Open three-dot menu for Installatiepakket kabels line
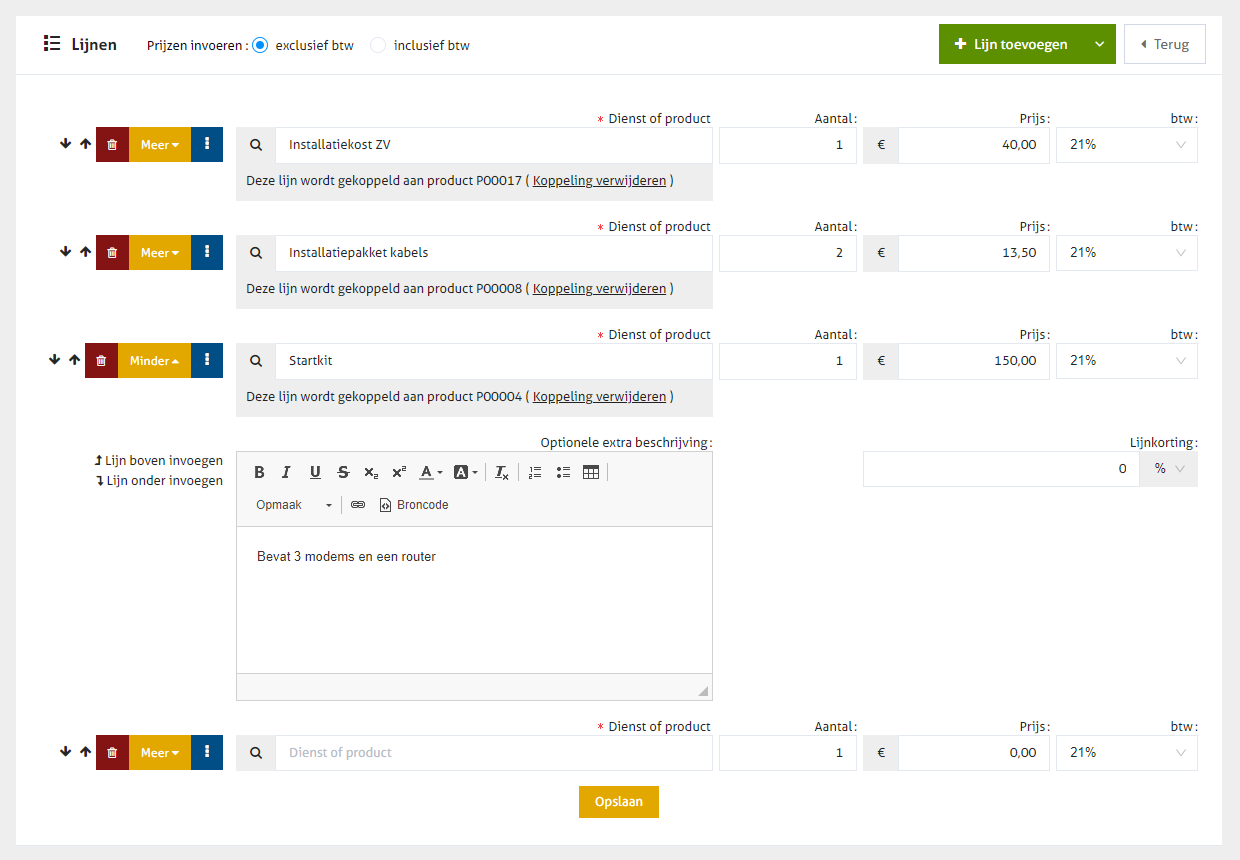The height and width of the screenshot is (860, 1240). coord(207,253)
